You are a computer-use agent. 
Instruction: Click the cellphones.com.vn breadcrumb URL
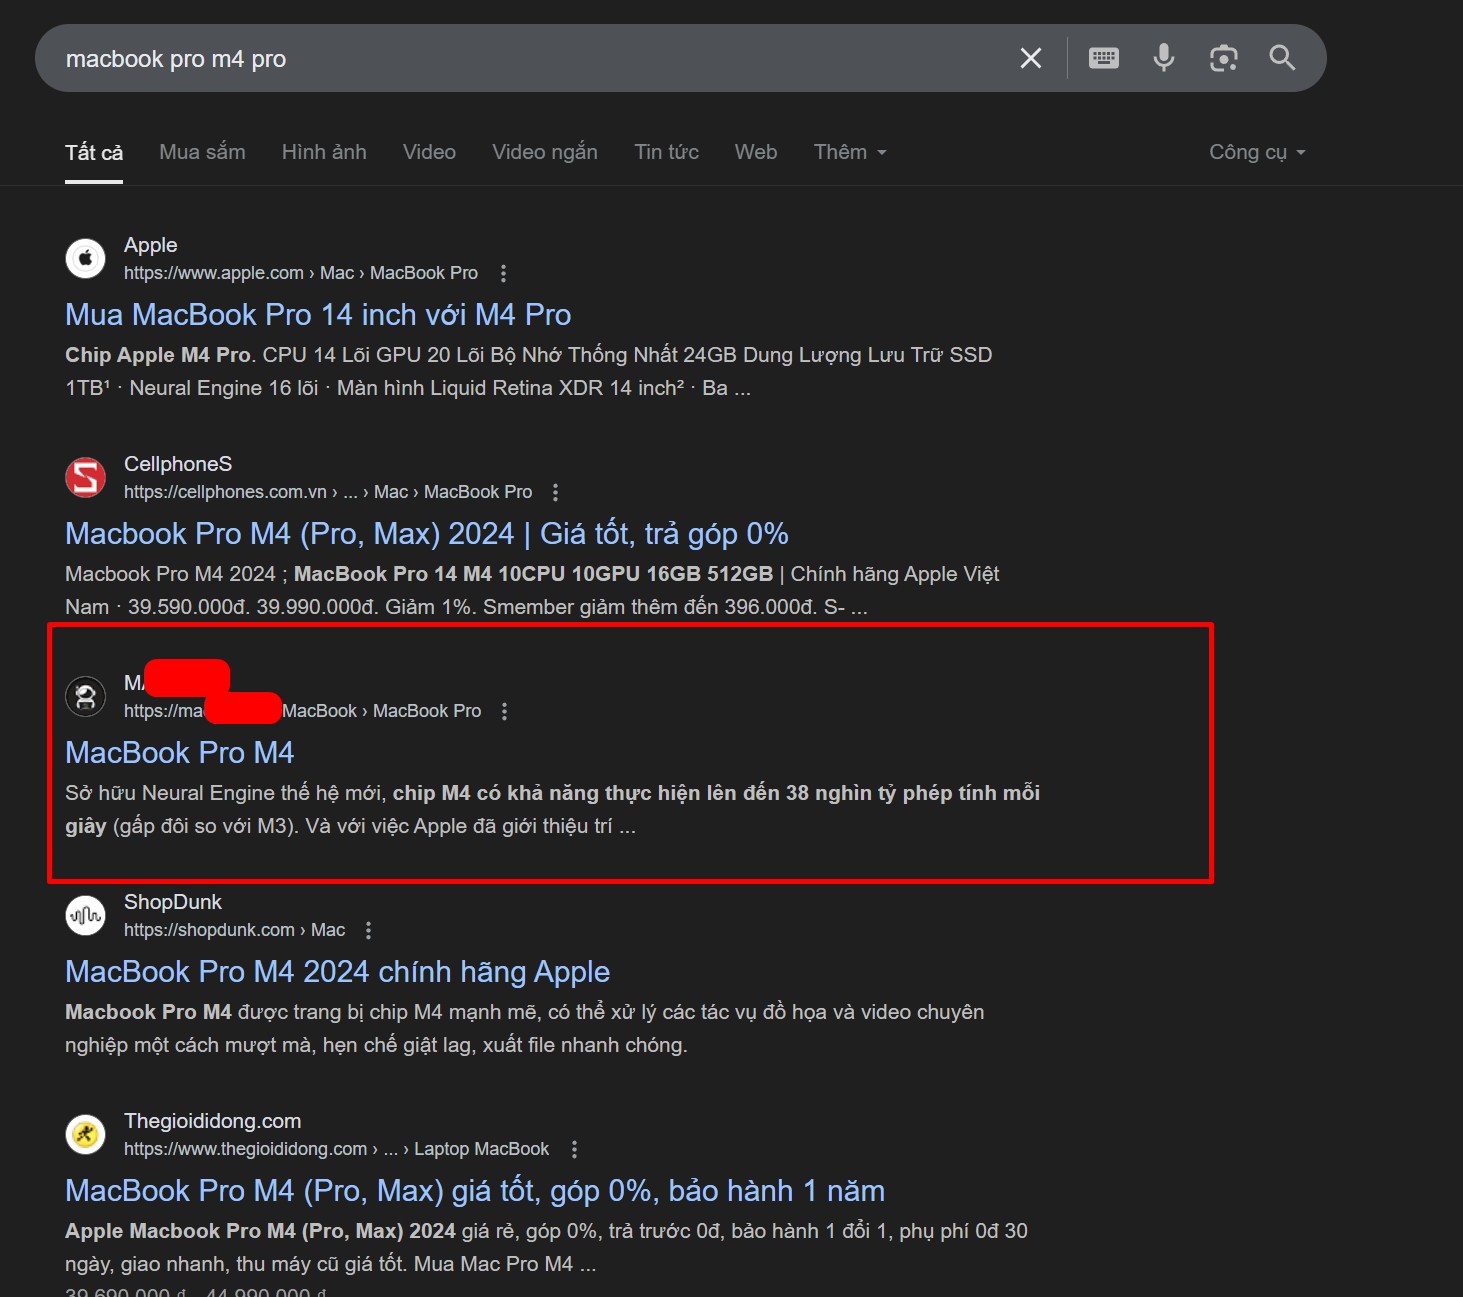click(328, 492)
